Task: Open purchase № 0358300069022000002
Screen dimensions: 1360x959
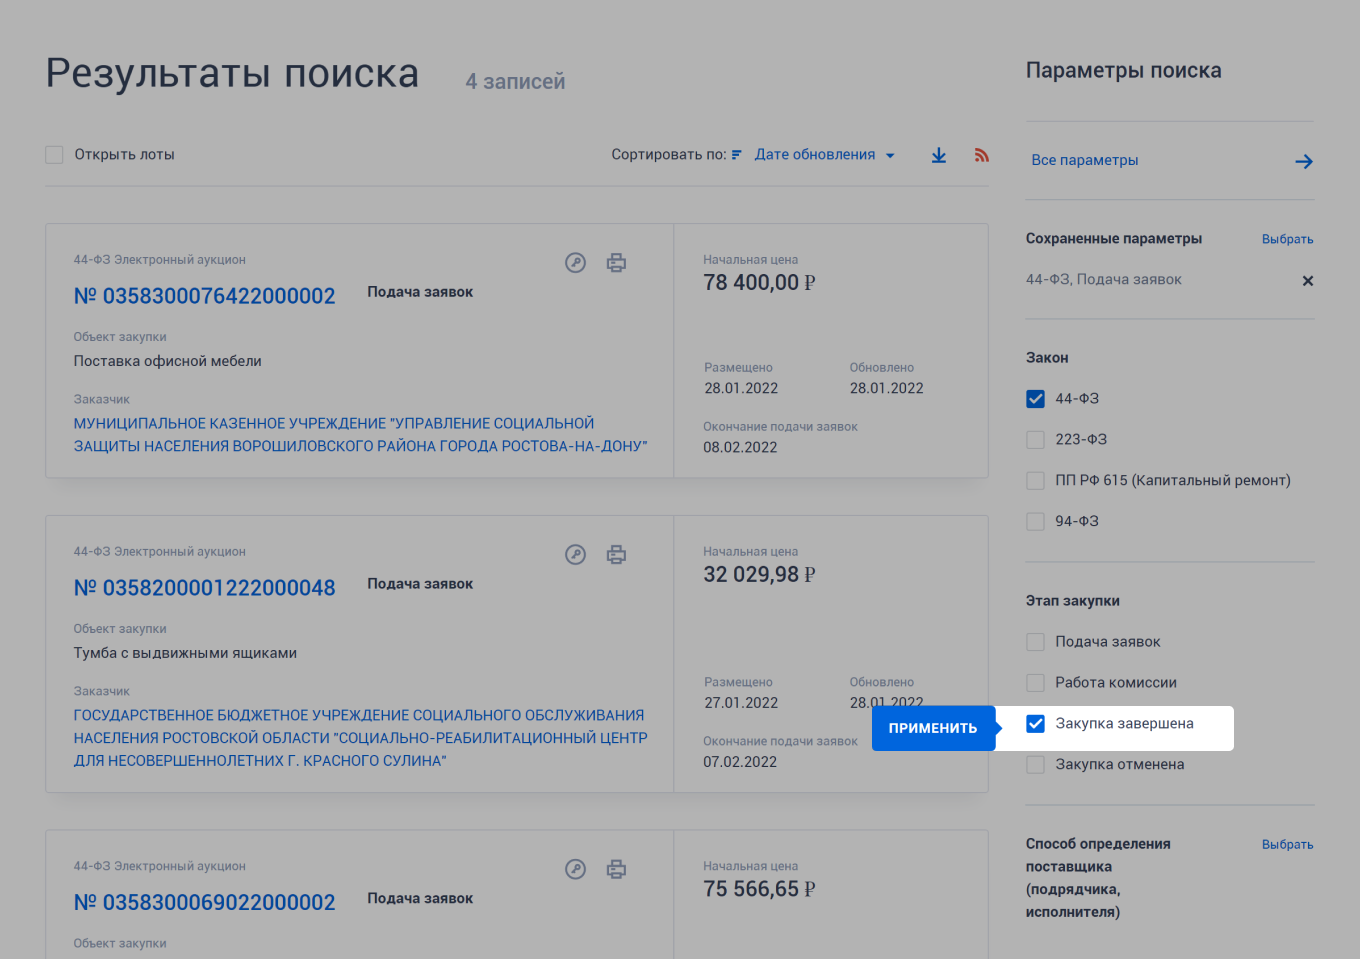Action: (204, 902)
